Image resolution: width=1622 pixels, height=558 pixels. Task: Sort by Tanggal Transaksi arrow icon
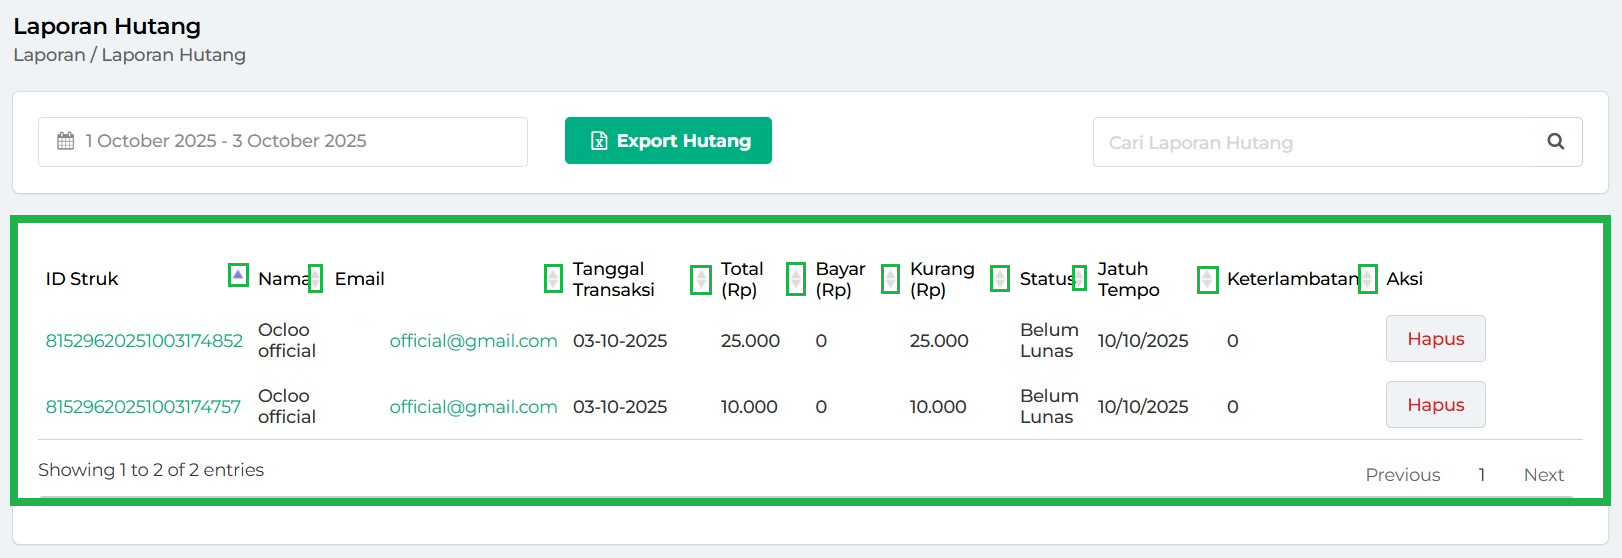click(701, 279)
